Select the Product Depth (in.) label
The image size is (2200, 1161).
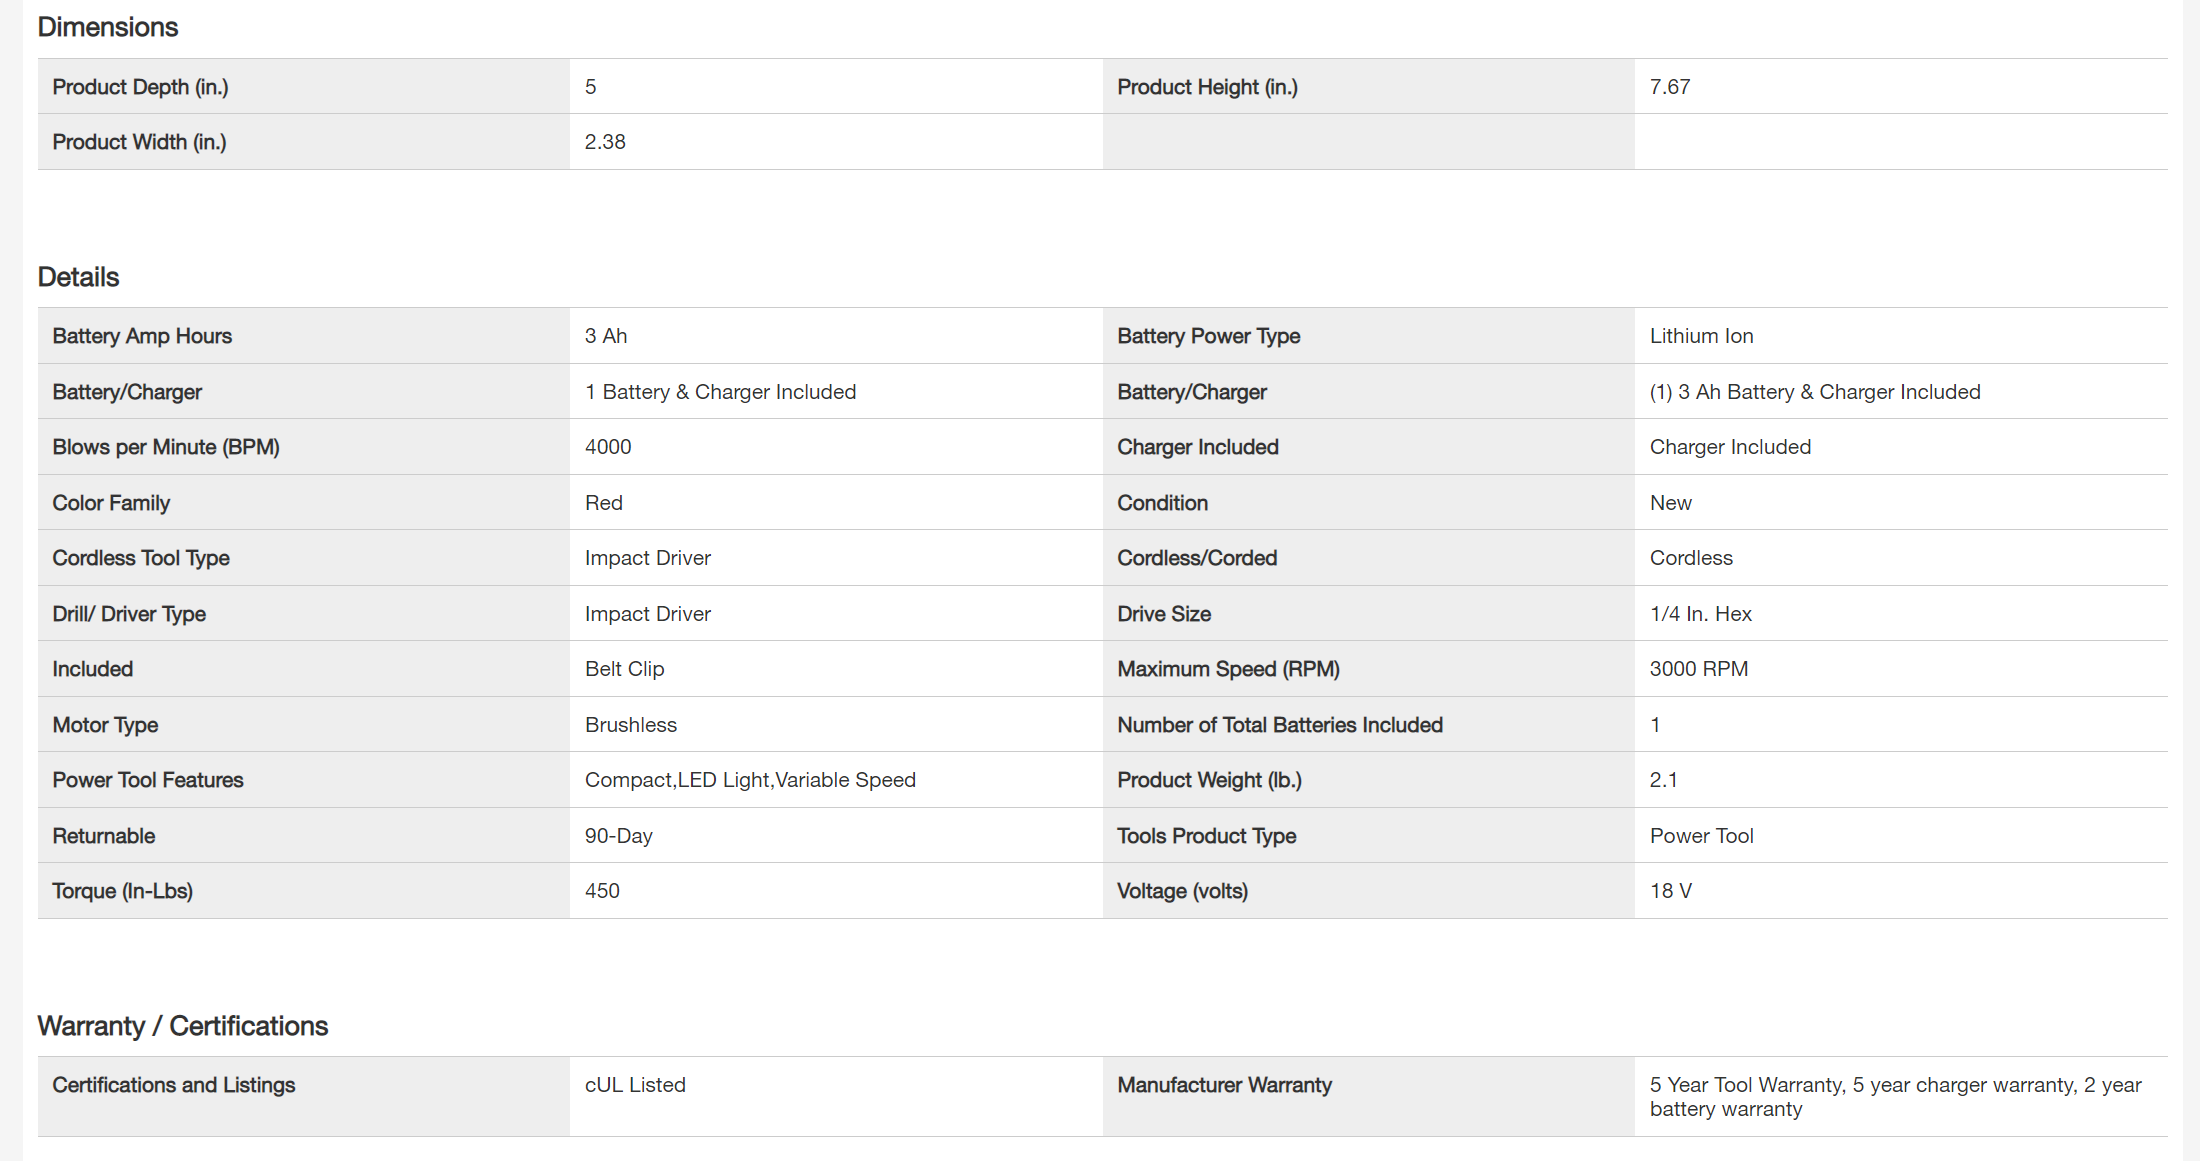pos(140,87)
